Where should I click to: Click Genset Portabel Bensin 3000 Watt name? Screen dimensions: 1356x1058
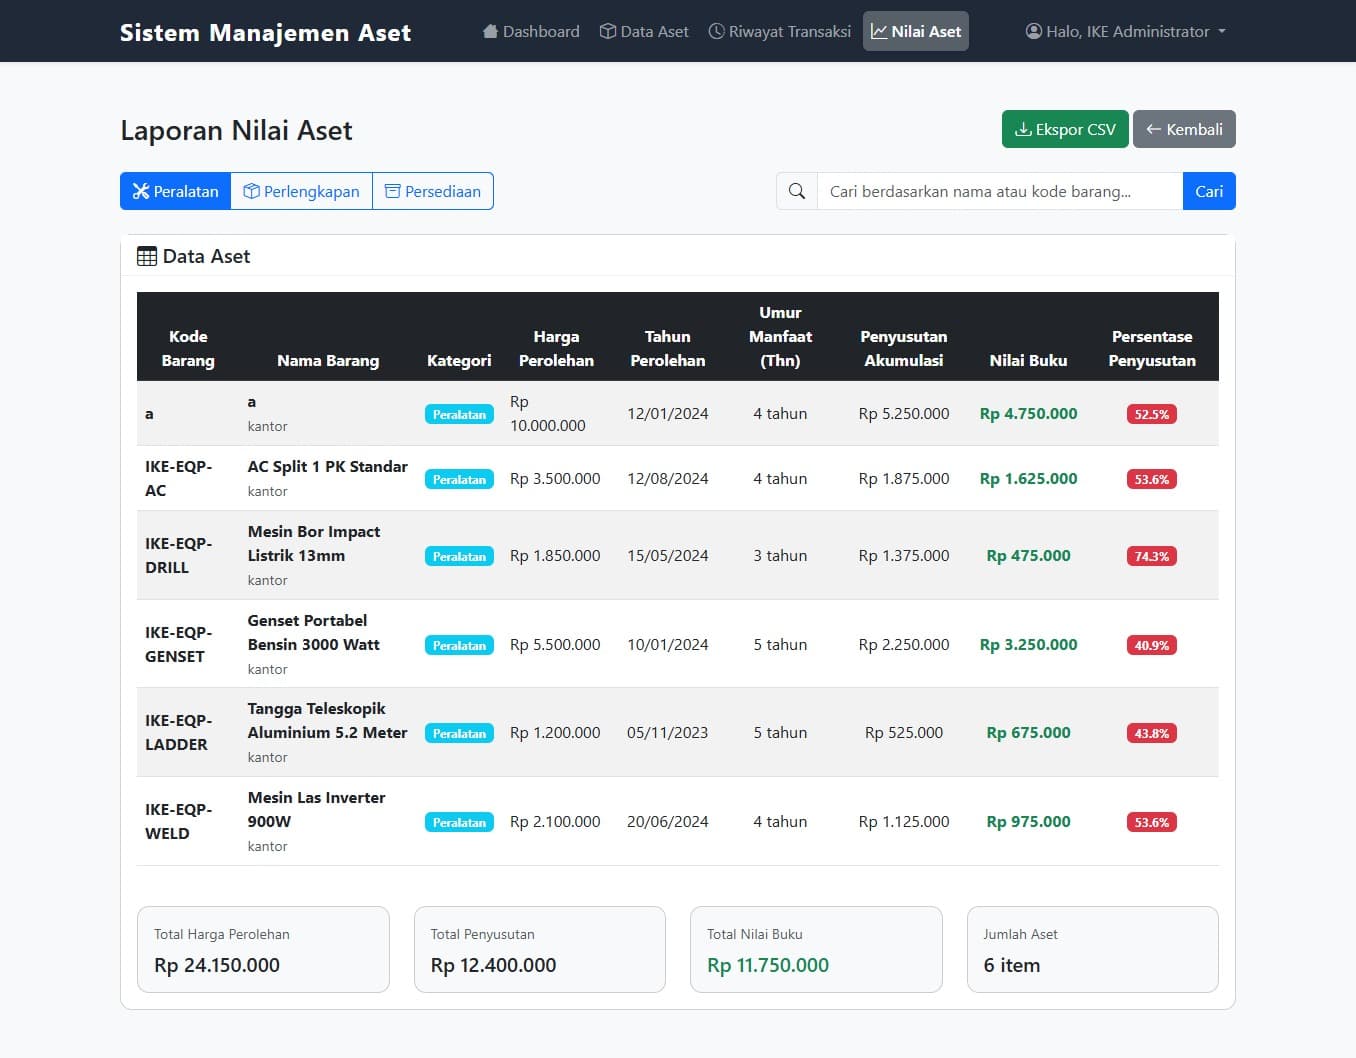pos(314,632)
